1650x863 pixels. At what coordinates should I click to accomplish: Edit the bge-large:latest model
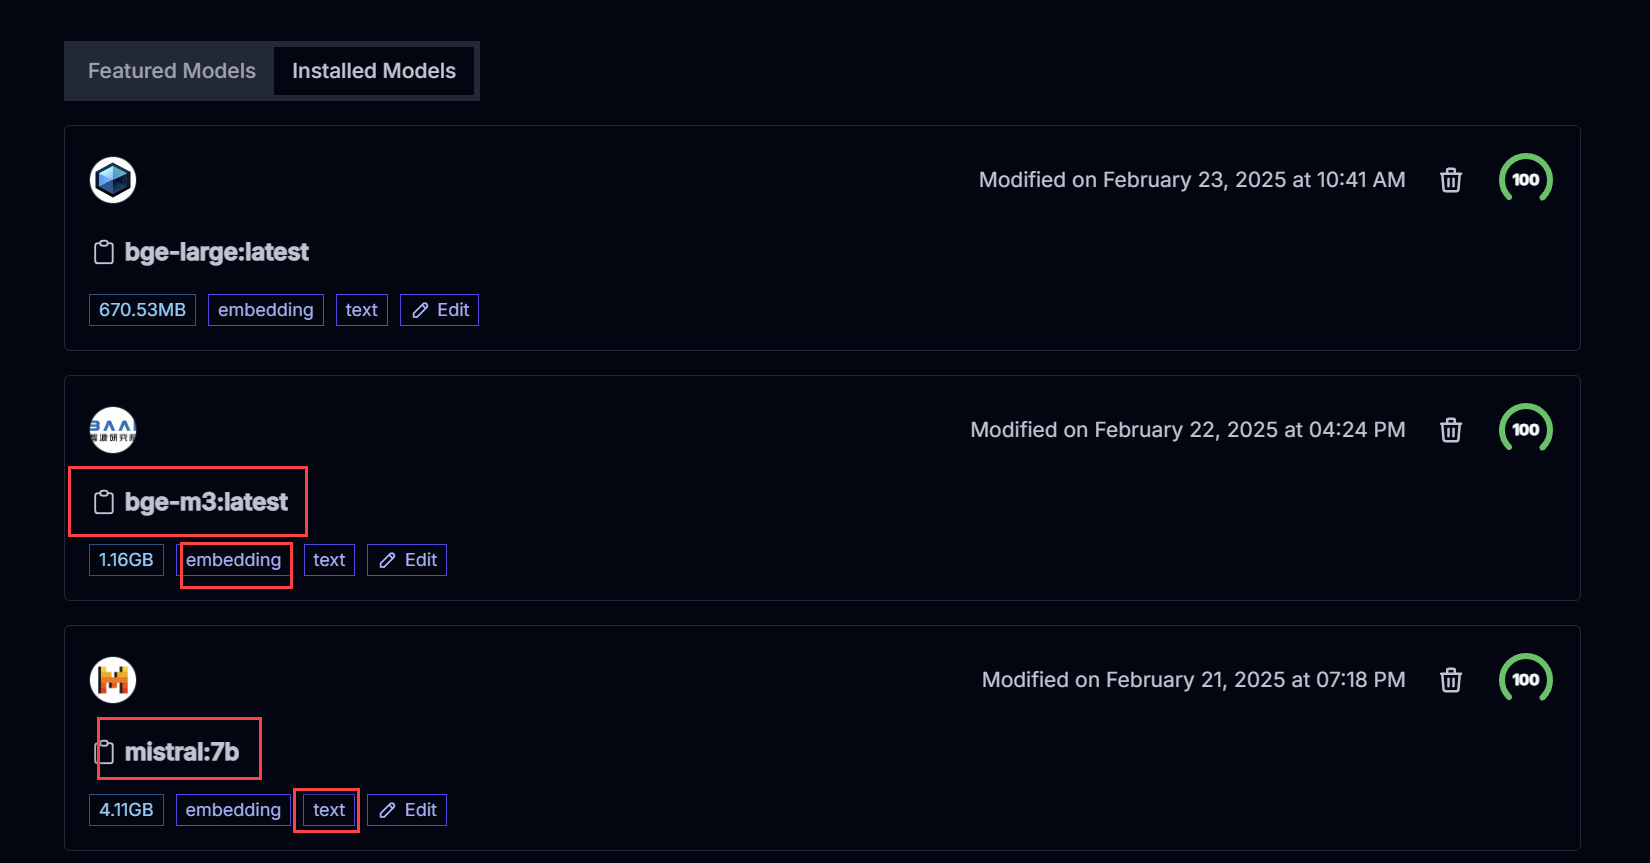point(440,310)
